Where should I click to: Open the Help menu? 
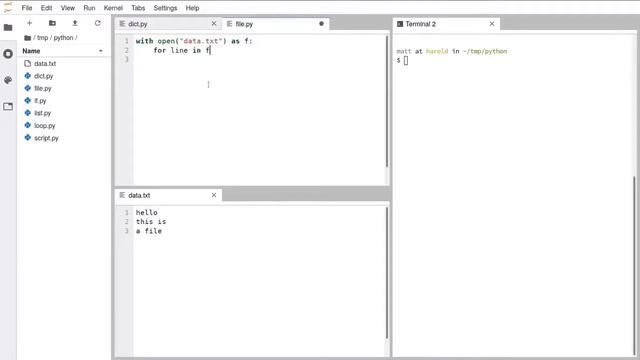pos(192,8)
